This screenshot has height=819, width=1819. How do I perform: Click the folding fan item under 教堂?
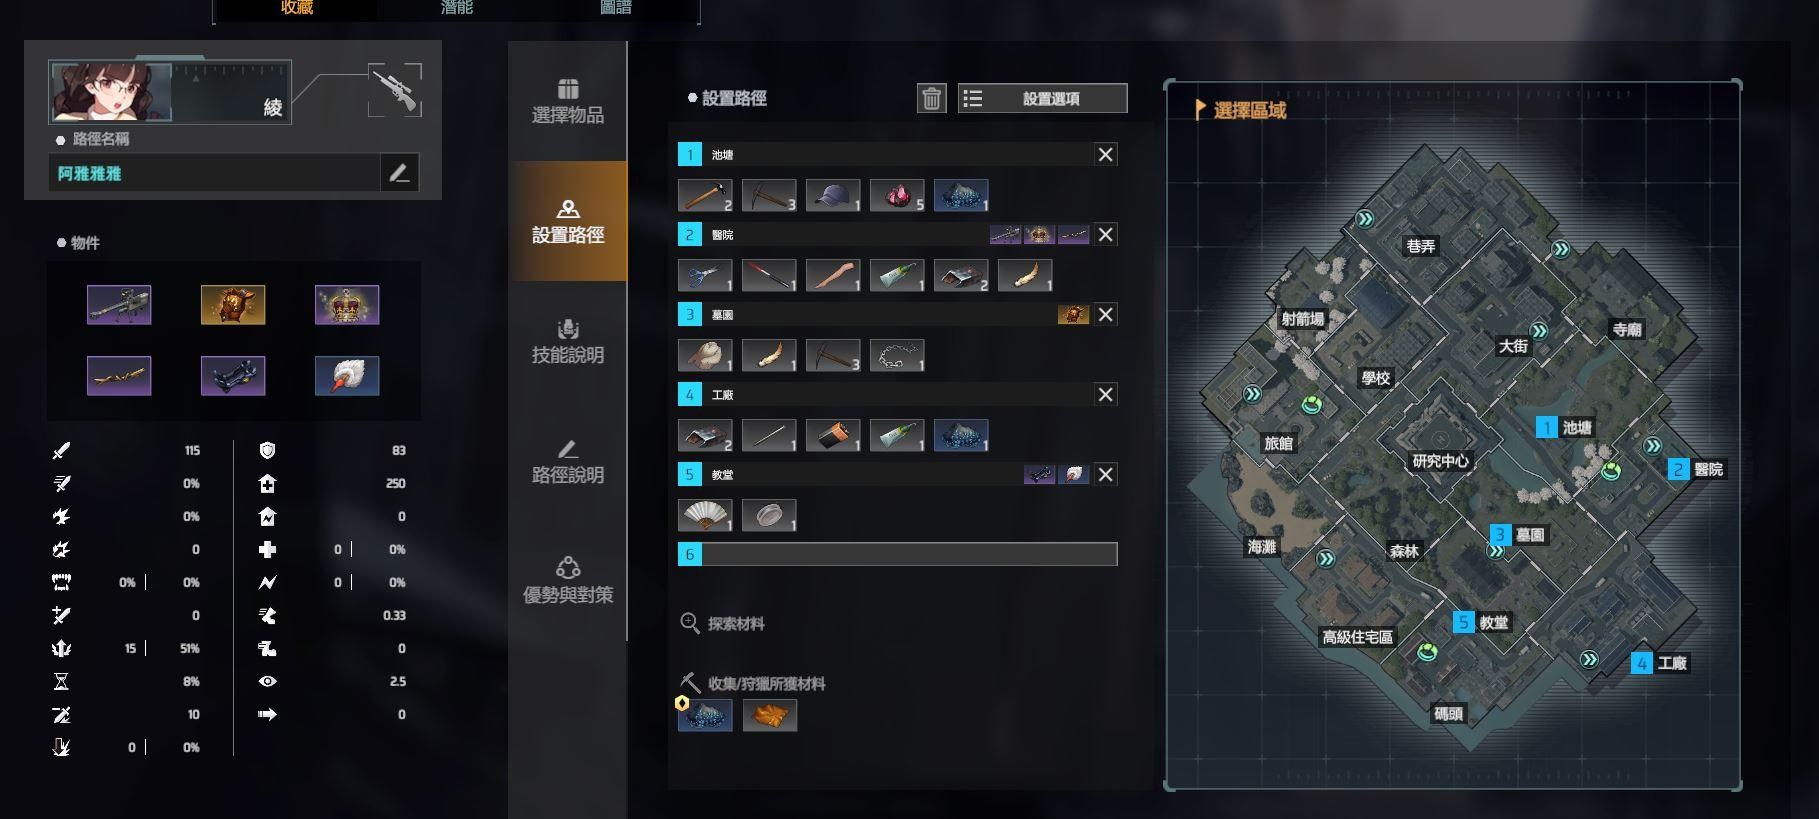[705, 515]
